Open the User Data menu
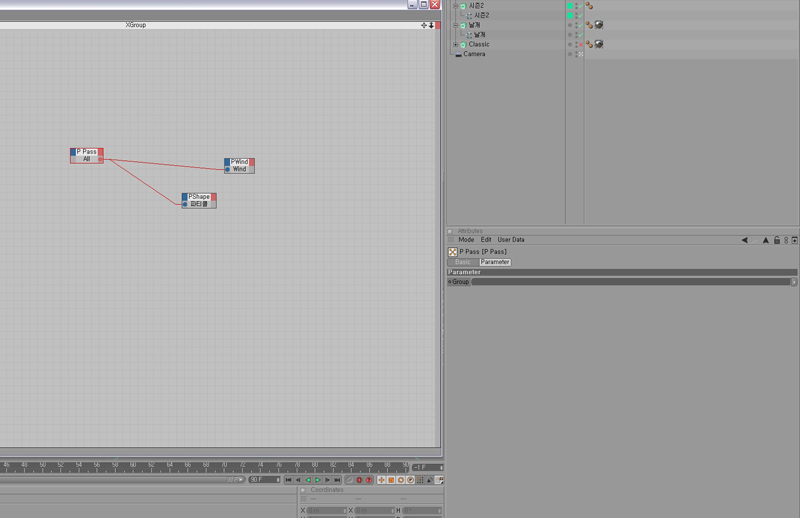The width and height of the screenshot is (800, 518). pos(511,240)
